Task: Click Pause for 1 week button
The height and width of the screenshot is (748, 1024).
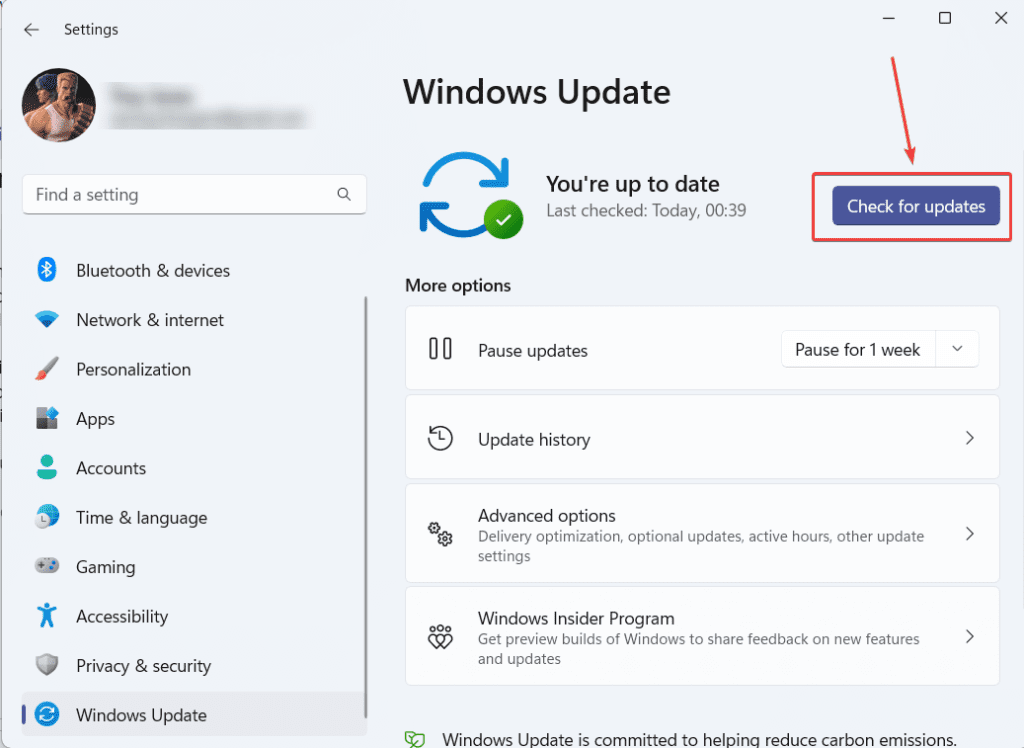Action: 857,350
